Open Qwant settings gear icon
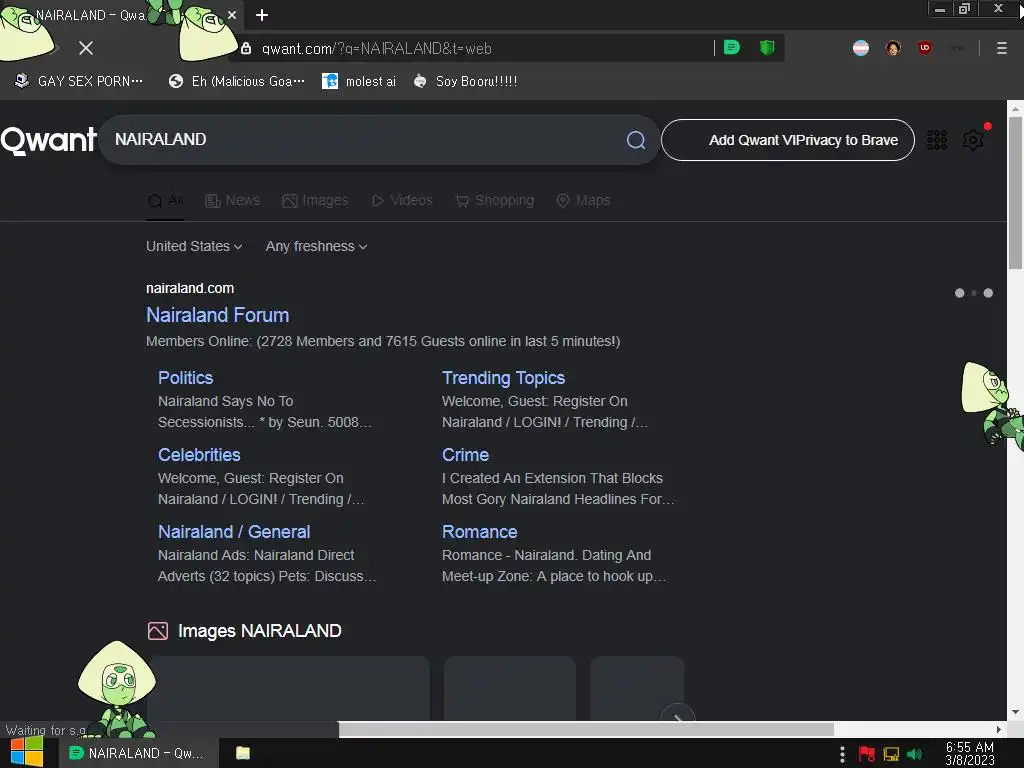This screenshot has height=768, width=1024. click(973, 140)
